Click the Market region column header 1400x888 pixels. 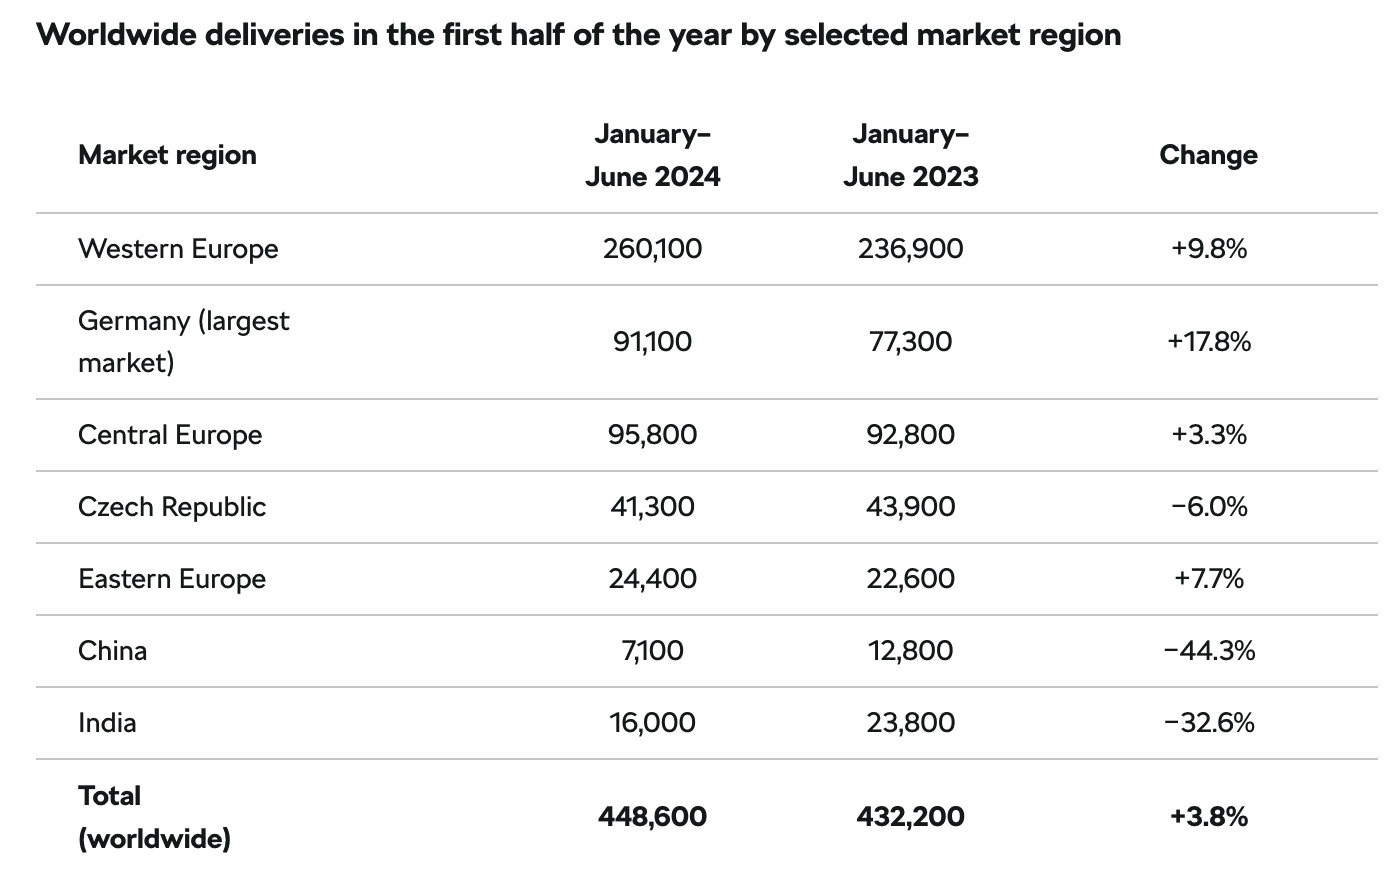(x=167, y=155)
